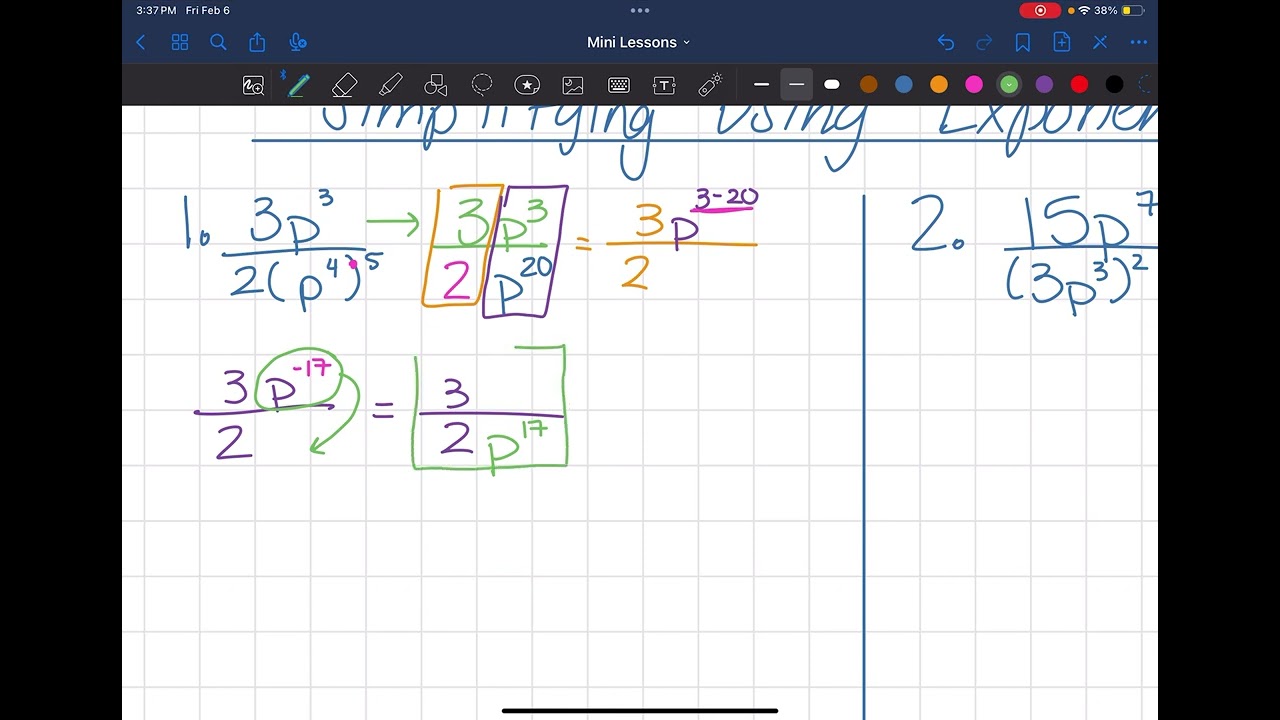Redo the undone stroke
This screenshot has width=1280, height=720.
pos(984,42)
